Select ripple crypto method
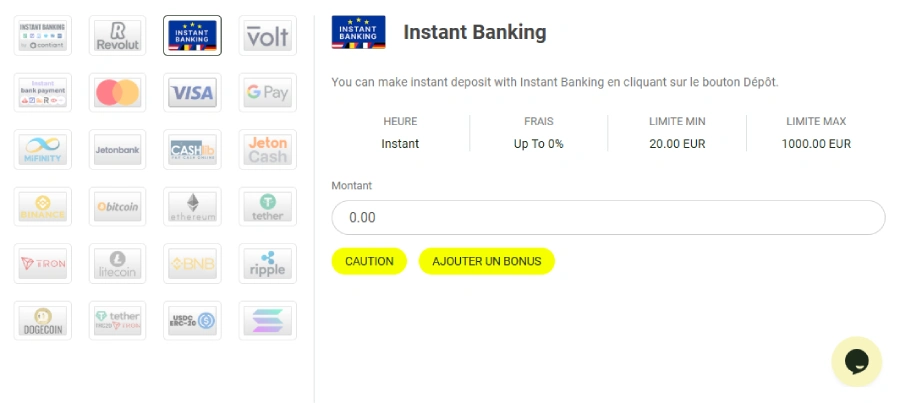Image resolution: width=900 pixels, height=403 pixels. (267, 264)
